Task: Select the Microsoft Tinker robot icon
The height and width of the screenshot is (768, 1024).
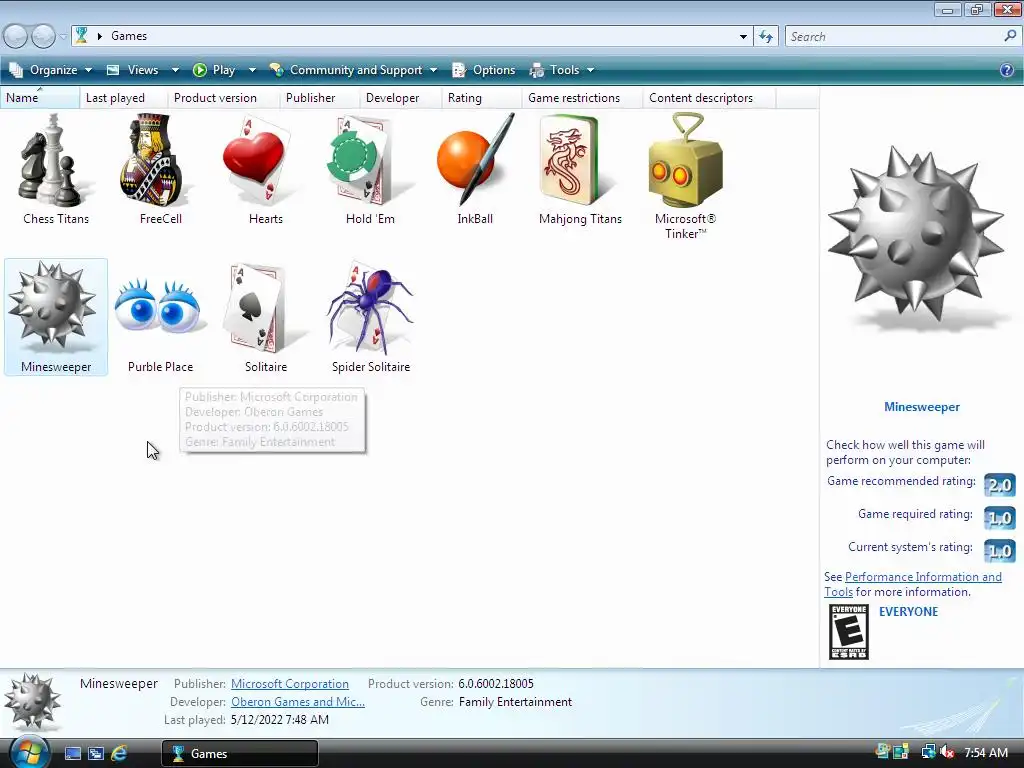Action: tap(685, 159)
